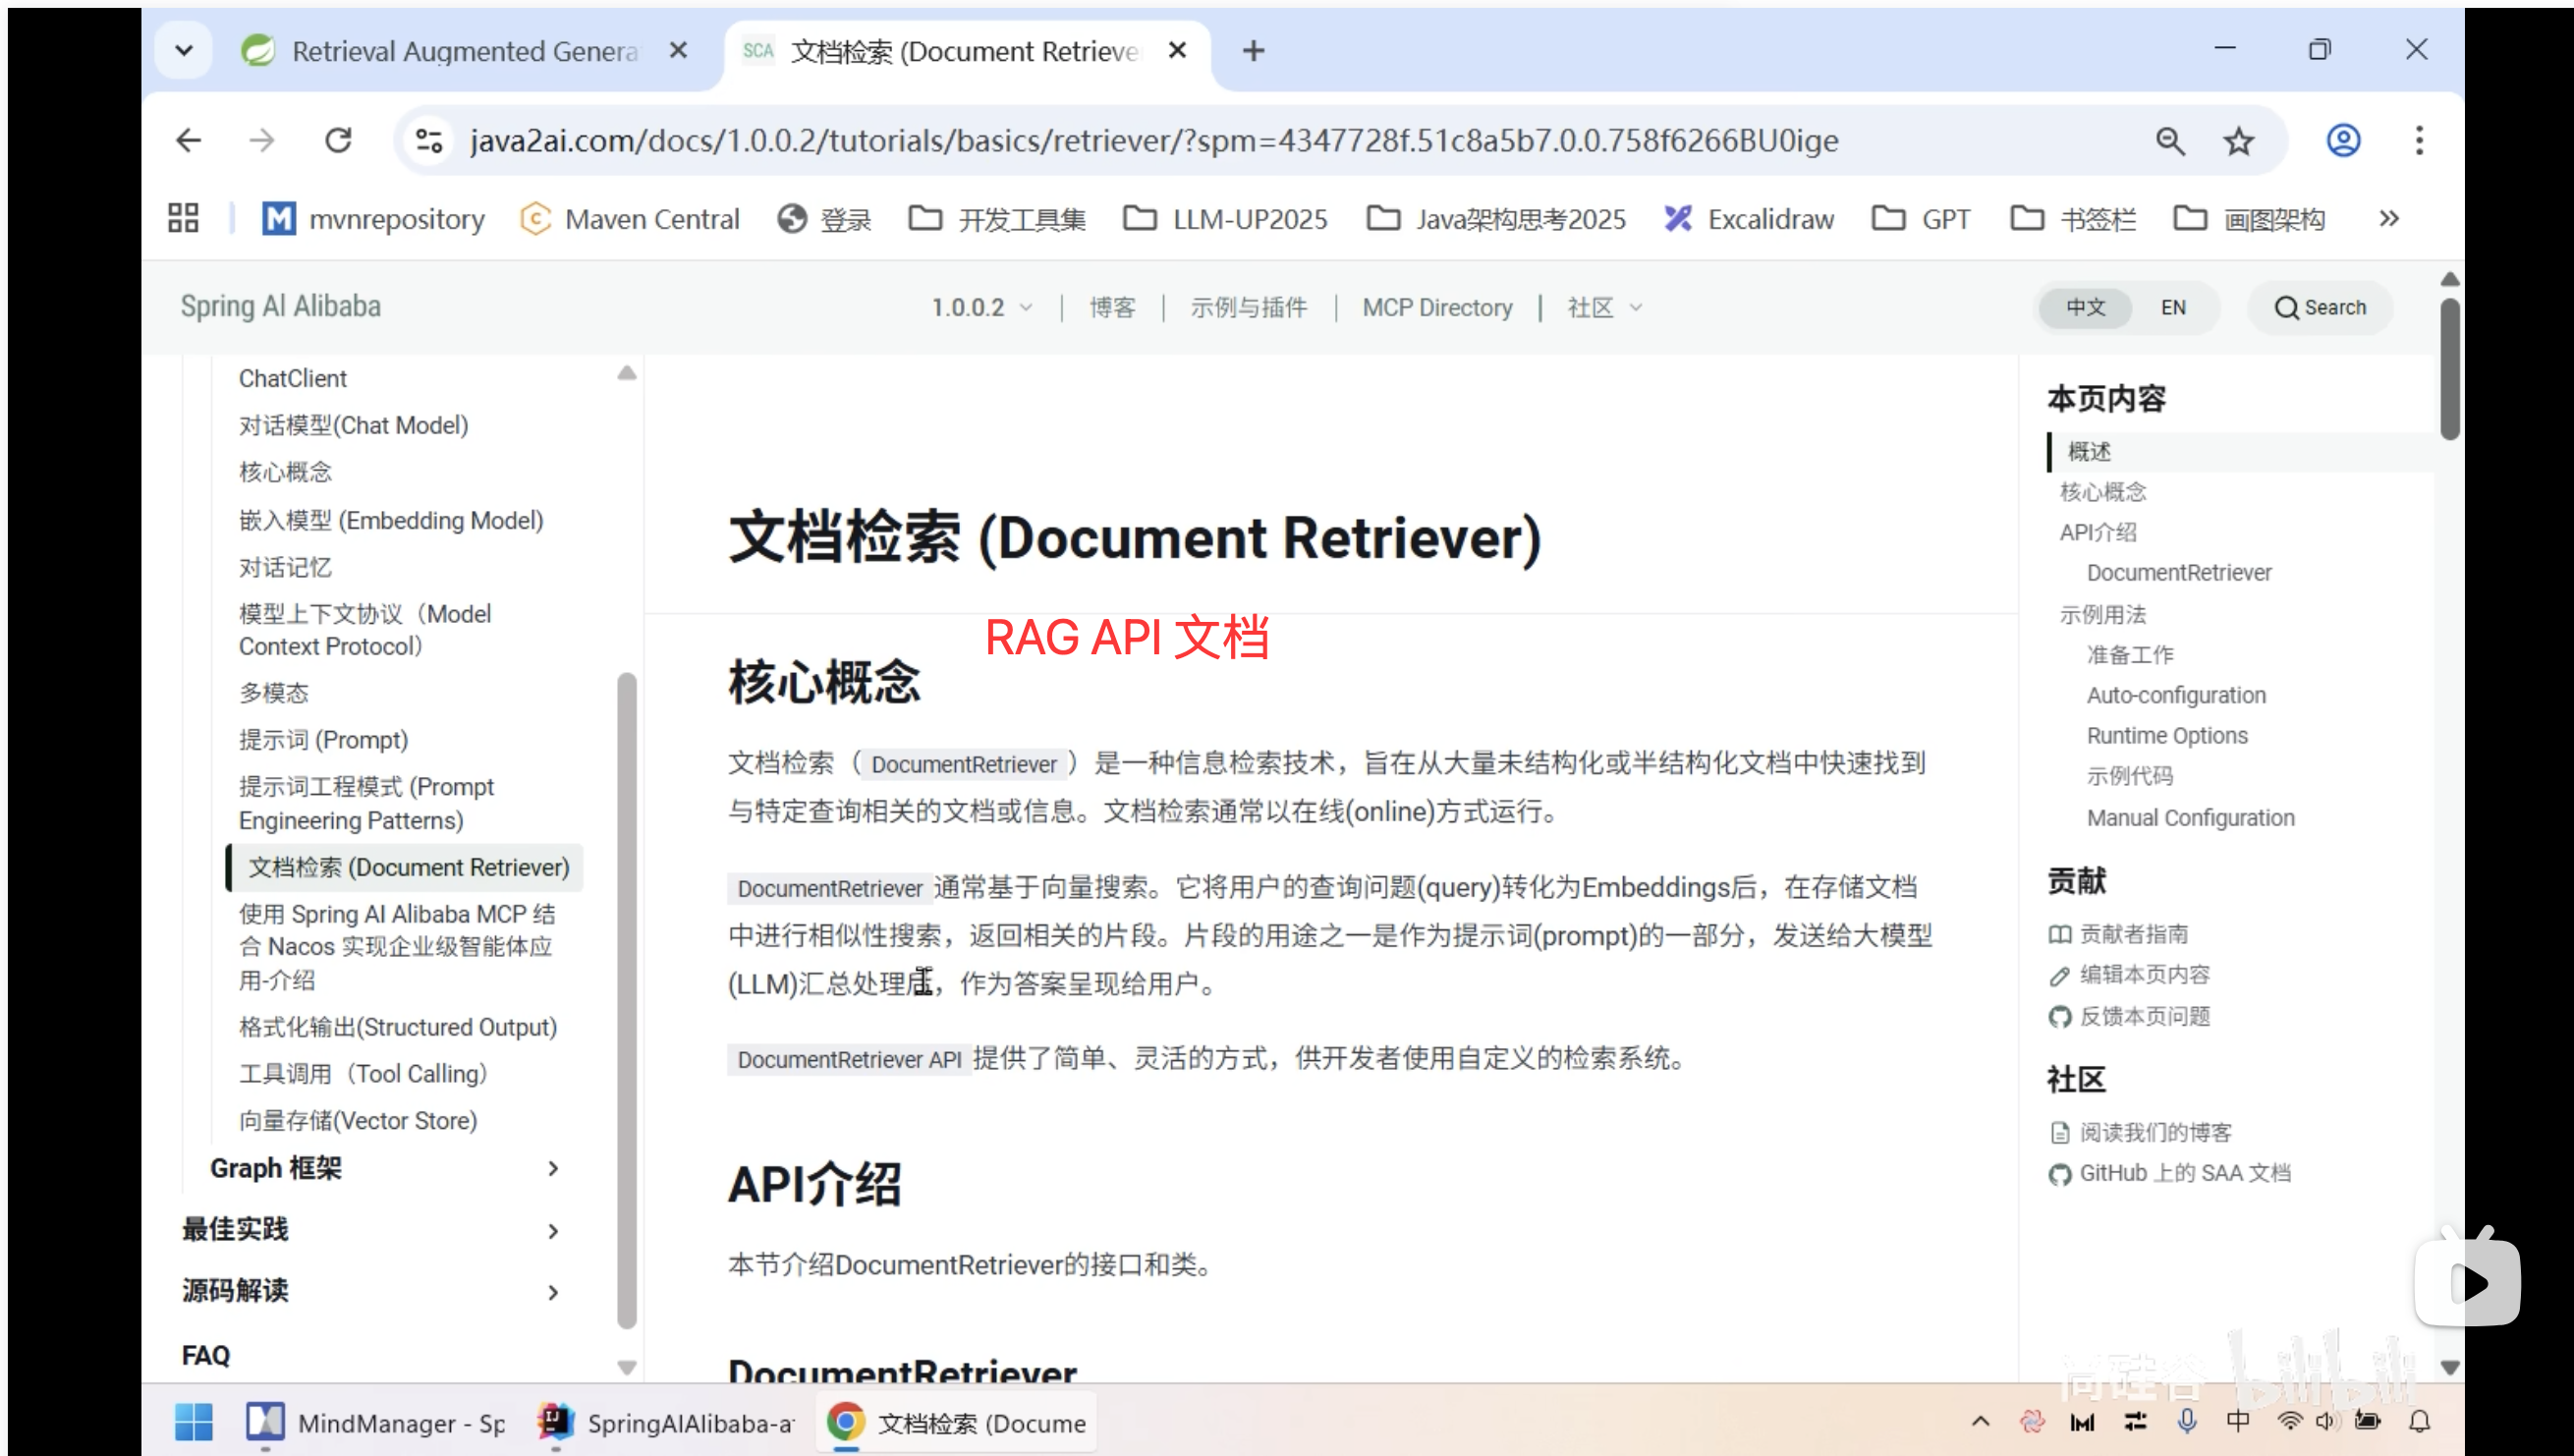The image size is (2574, 1456).
Task: Open GitHub 上的 SAA 文档 link
Action: tap(2185, 1172)
